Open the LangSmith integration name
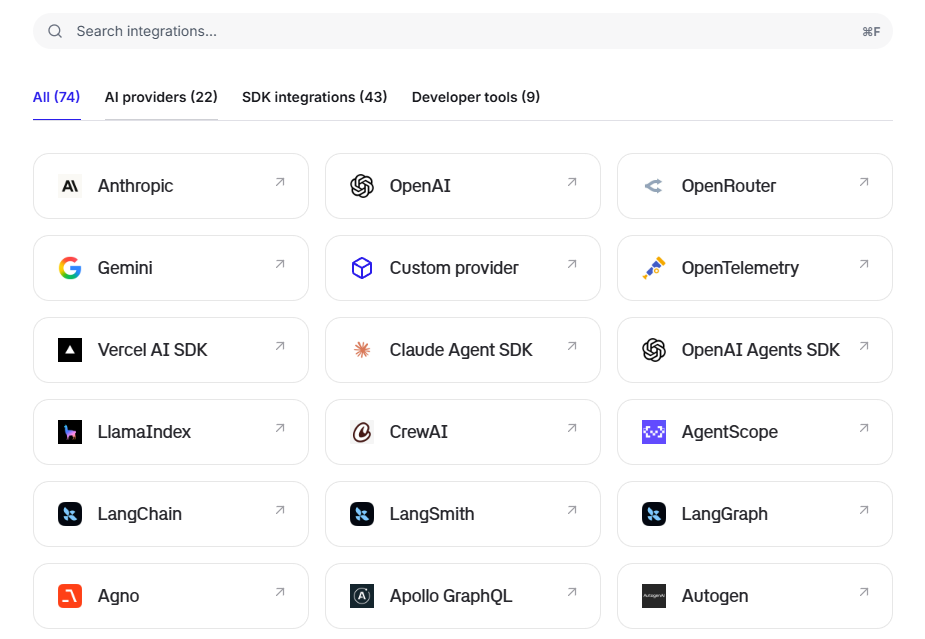The image size is (925, 639). pyautogui.click(x=432, y=514)
